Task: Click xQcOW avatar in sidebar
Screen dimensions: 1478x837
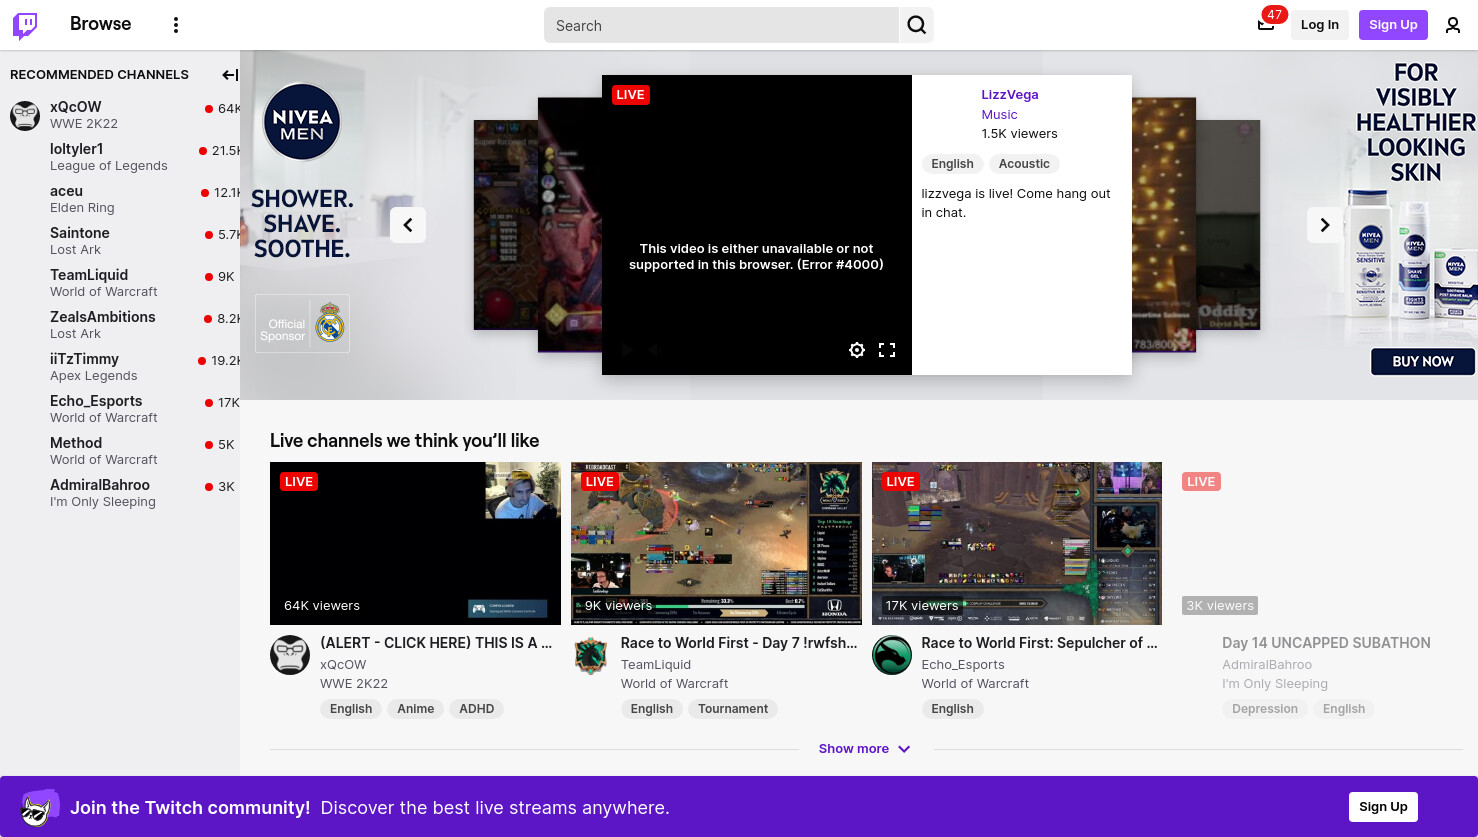Action: coord(25,115)
